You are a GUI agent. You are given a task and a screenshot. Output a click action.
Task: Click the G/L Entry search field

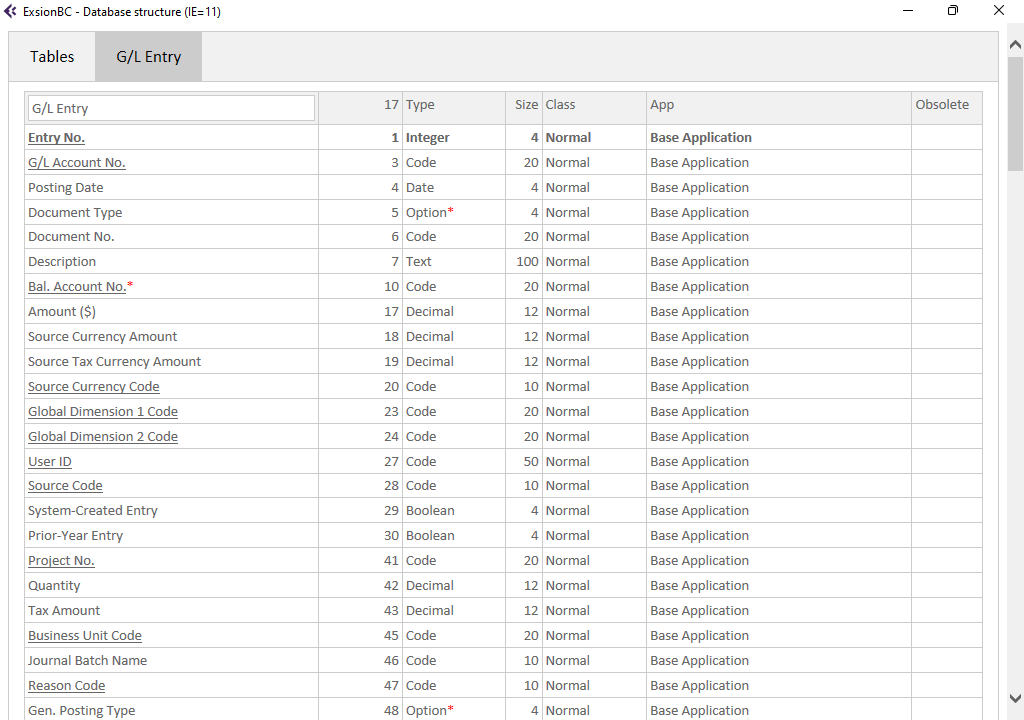[x=171, y=108]
